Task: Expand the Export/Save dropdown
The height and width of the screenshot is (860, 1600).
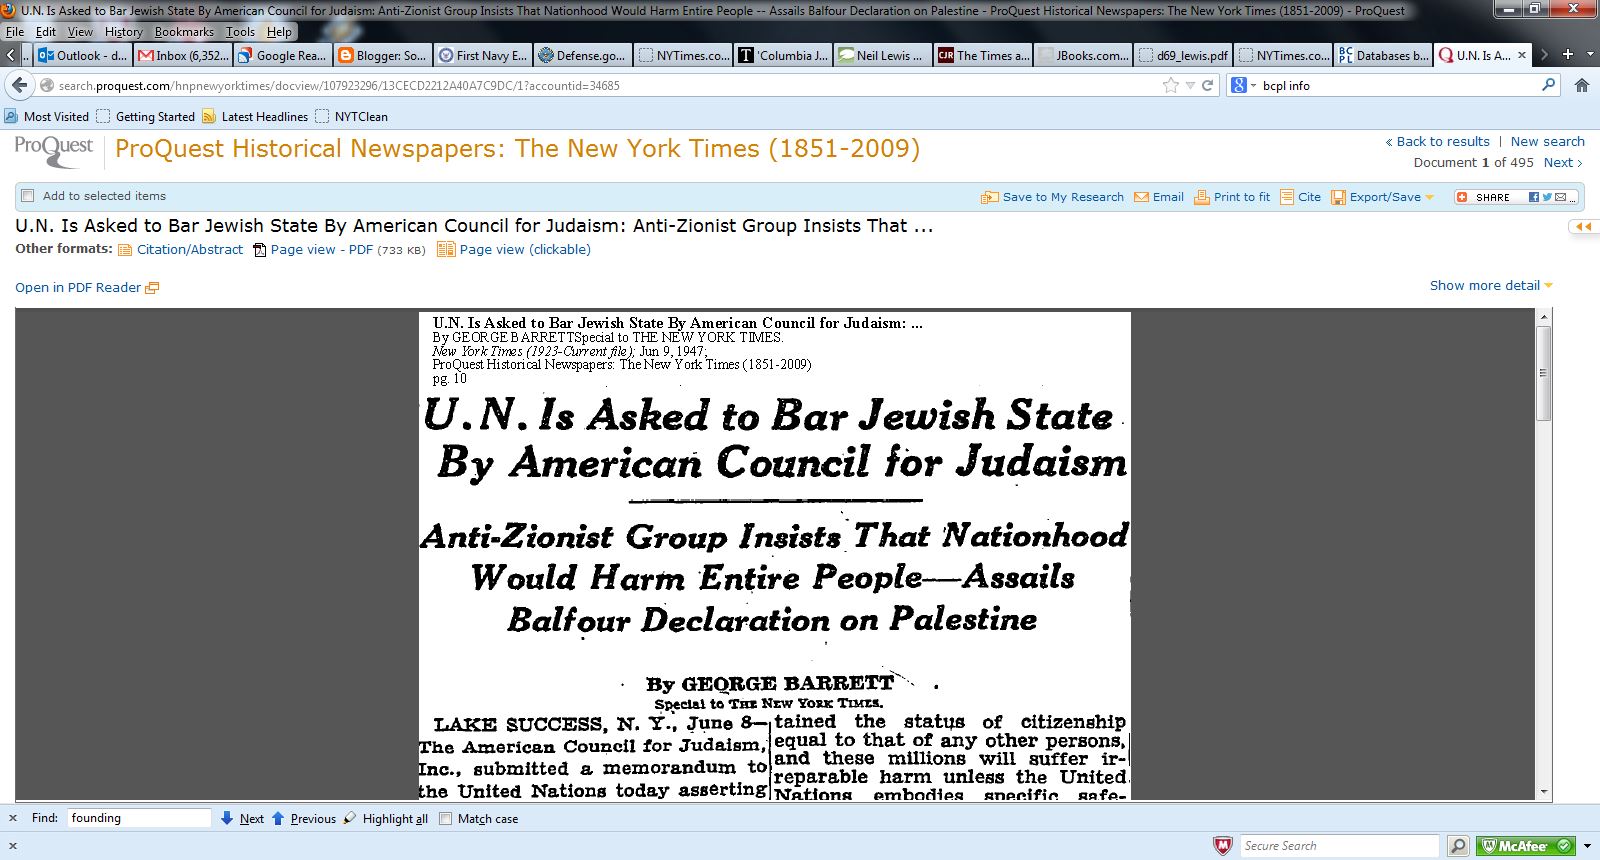Action: [x=1429, y=197]
